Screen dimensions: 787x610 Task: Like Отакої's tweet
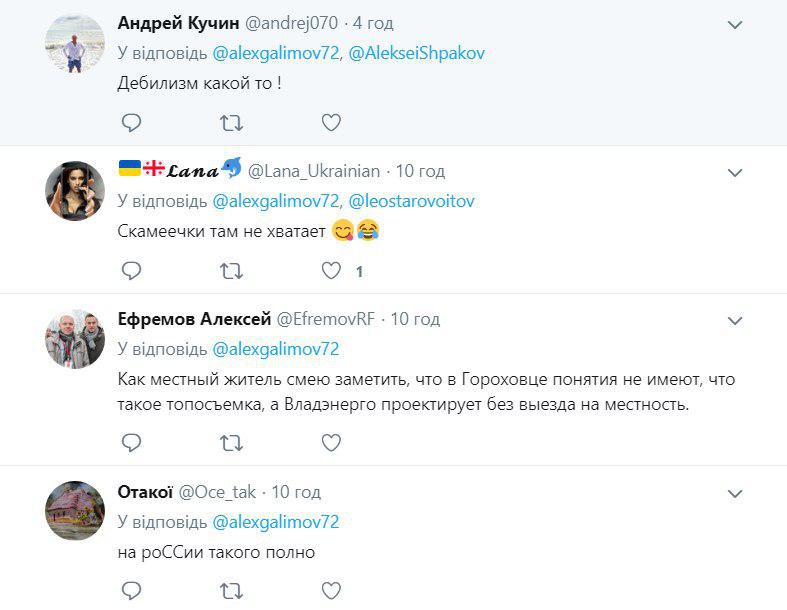point(331,590)
